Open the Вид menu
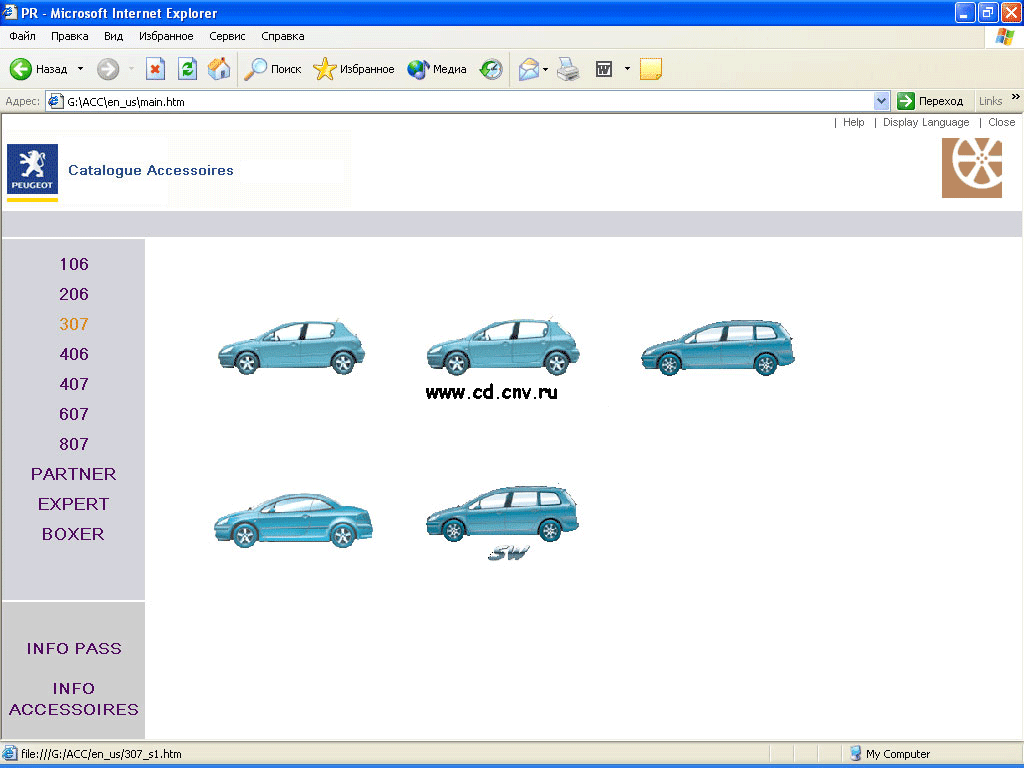1024x768 pixels. pos(114,36)
